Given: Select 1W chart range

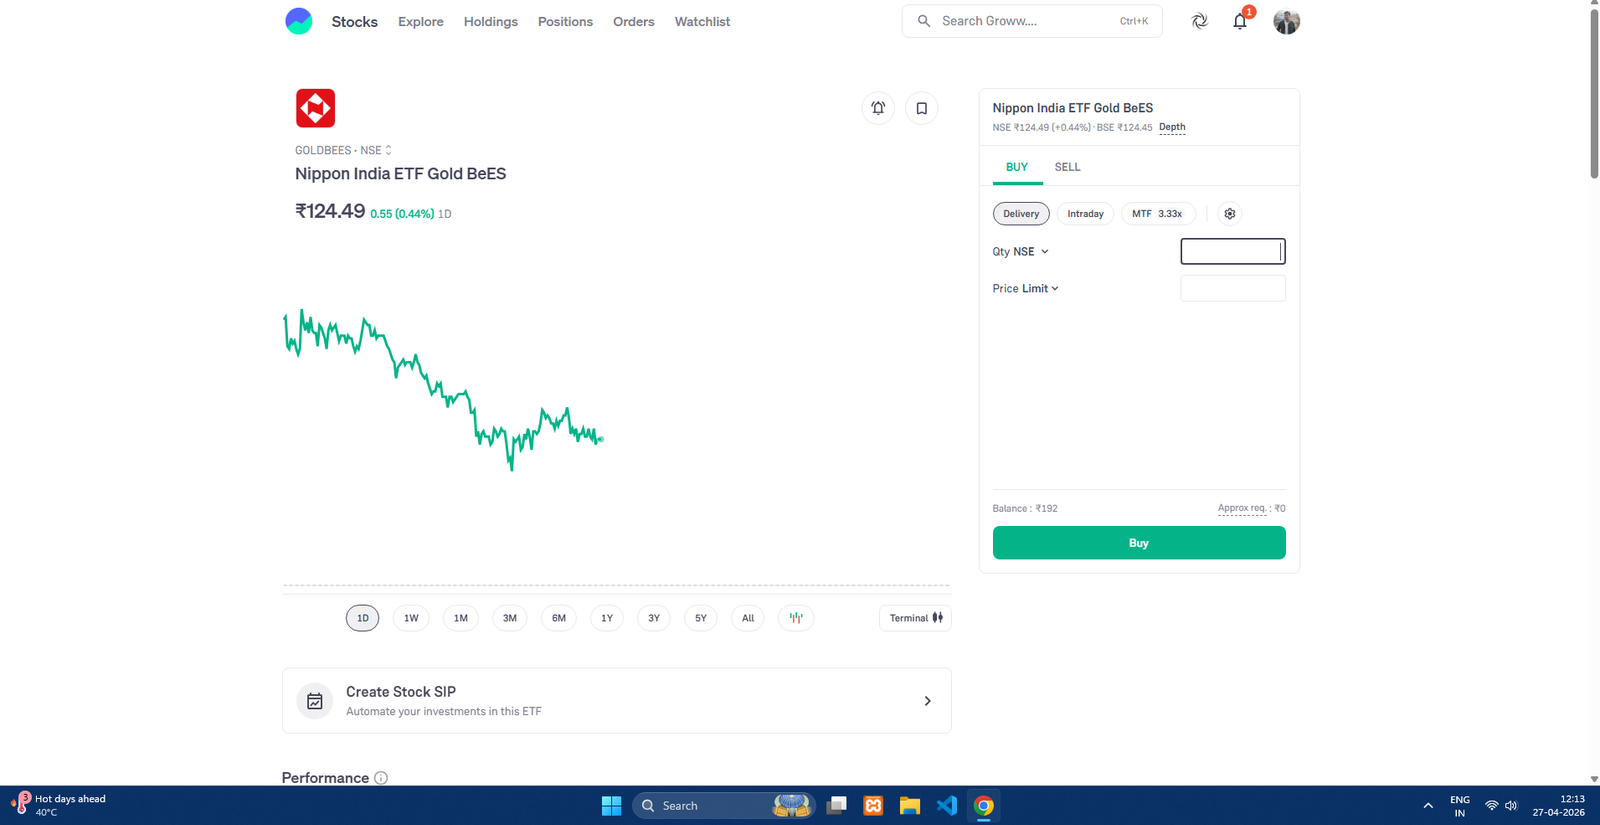Looking at the screenshot, I should point(411,618).
